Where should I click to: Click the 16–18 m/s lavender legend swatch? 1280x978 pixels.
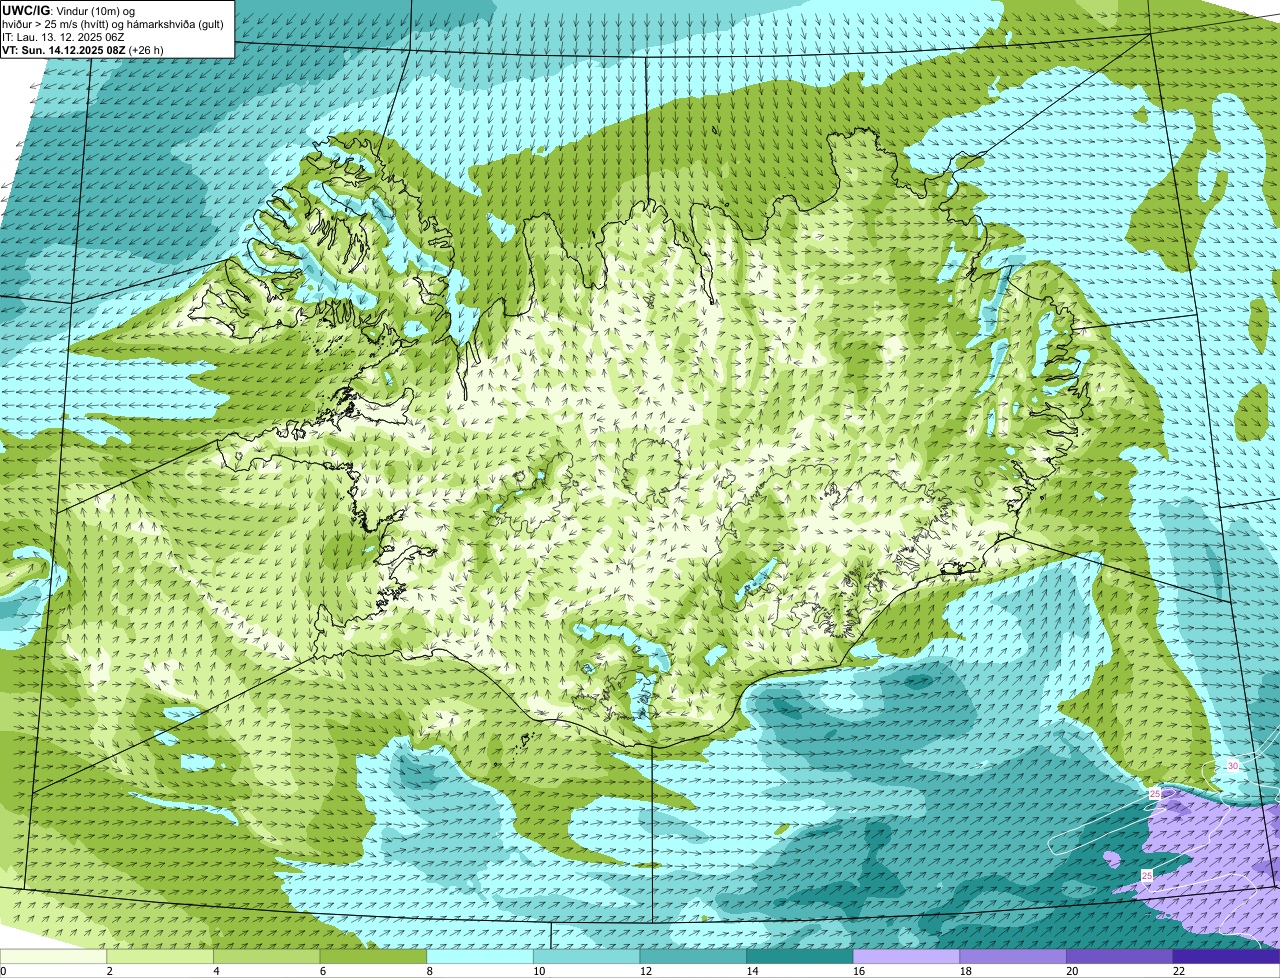pyautogui.click(x=906, y=956)
